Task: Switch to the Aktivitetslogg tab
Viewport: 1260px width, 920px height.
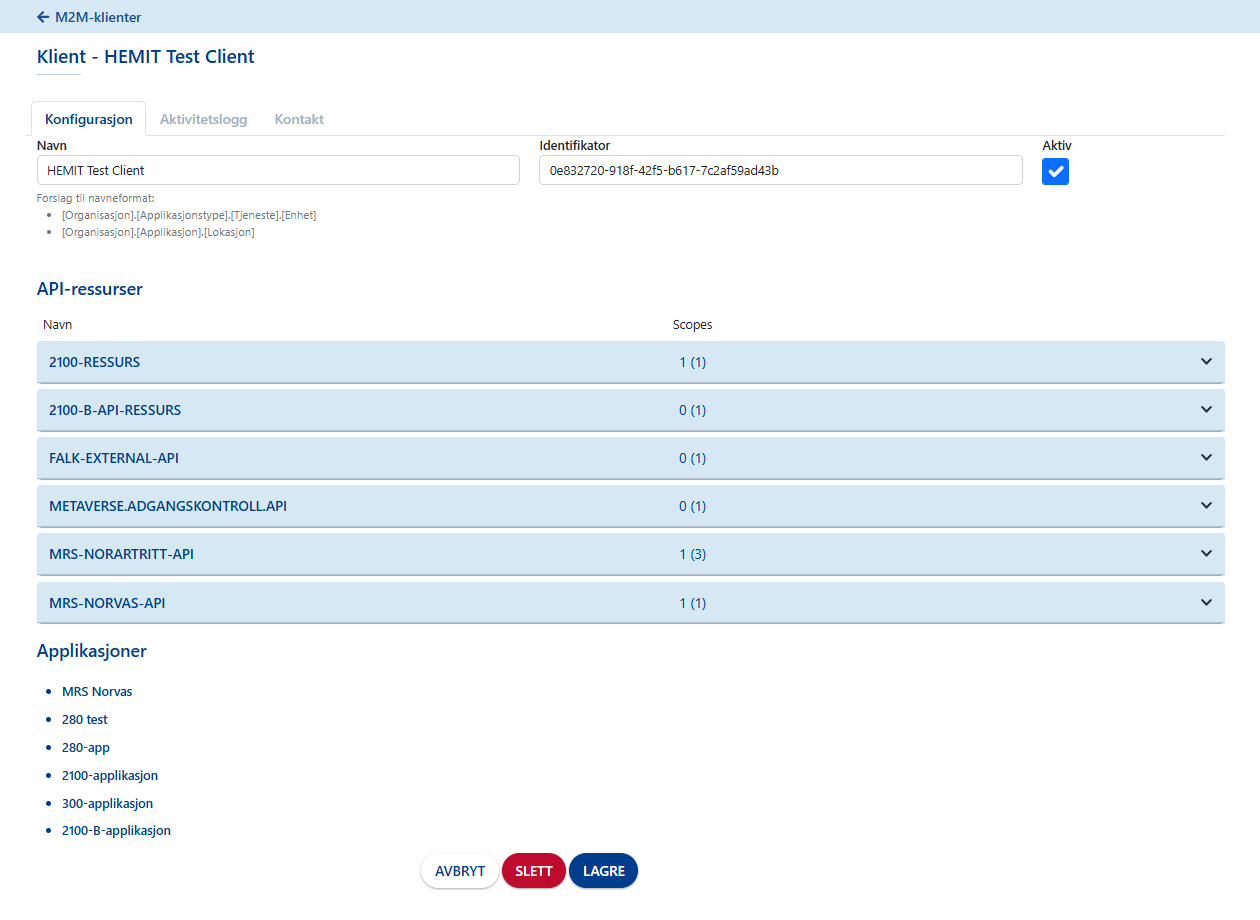Action: point(203,119)
